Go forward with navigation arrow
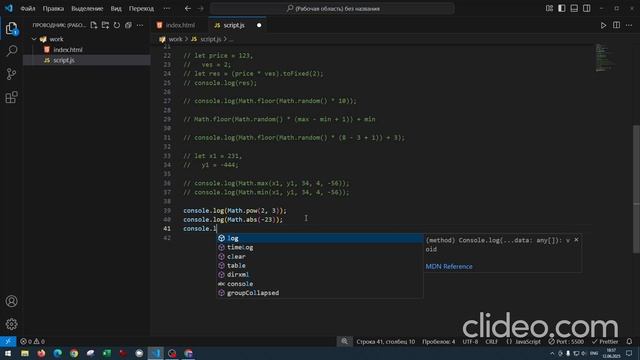Screen dimensions: 640x360 200,8
